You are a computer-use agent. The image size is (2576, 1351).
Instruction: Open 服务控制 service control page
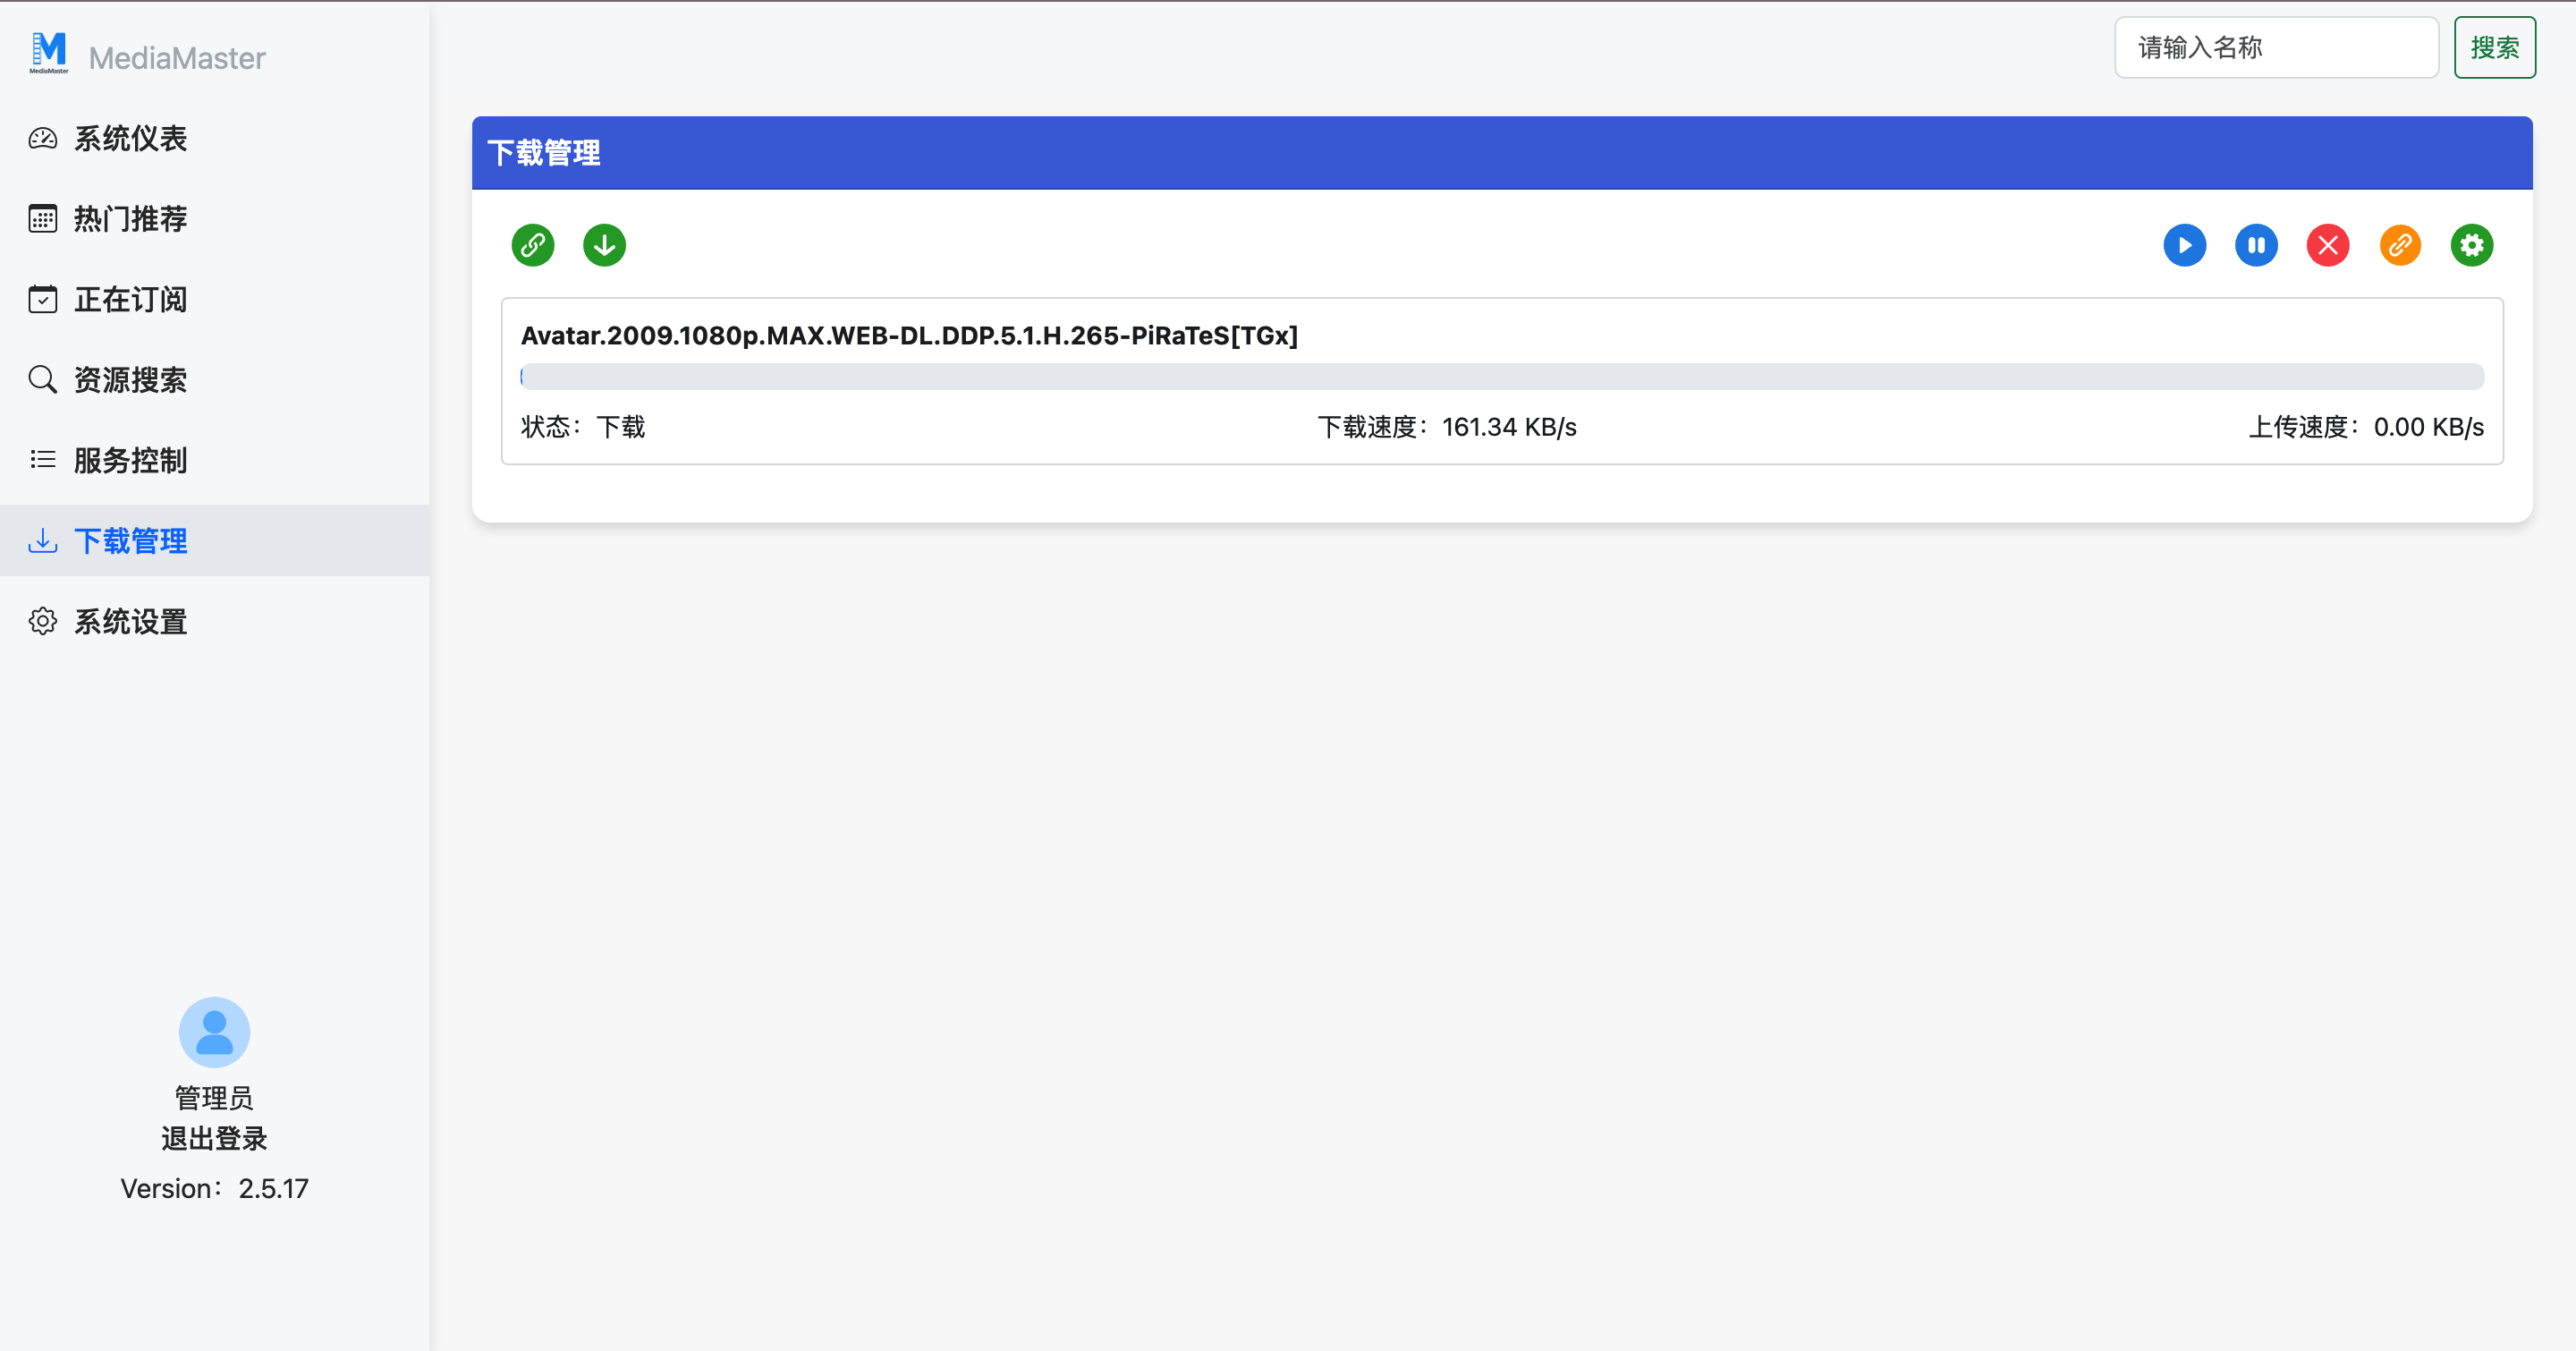(130, 461)
